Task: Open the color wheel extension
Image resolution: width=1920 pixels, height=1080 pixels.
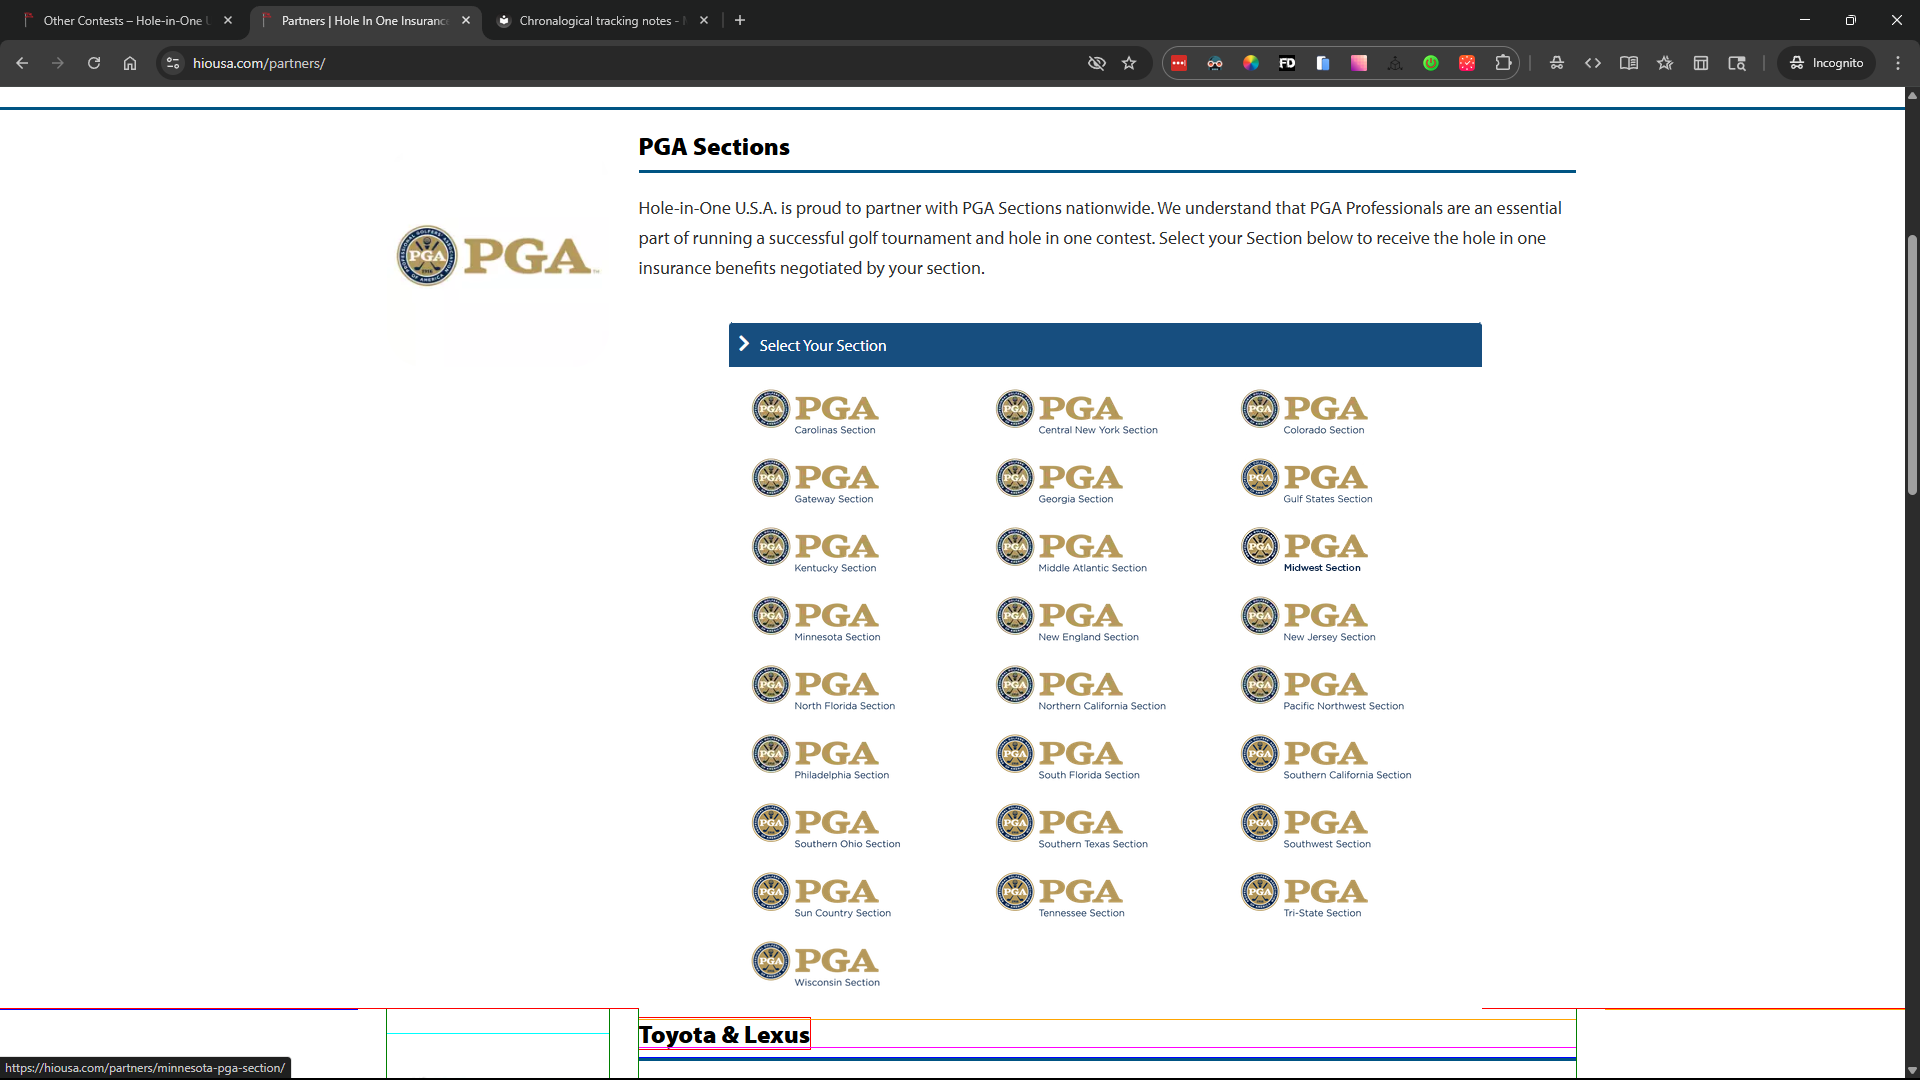Action: click(x=1251, y=63)
